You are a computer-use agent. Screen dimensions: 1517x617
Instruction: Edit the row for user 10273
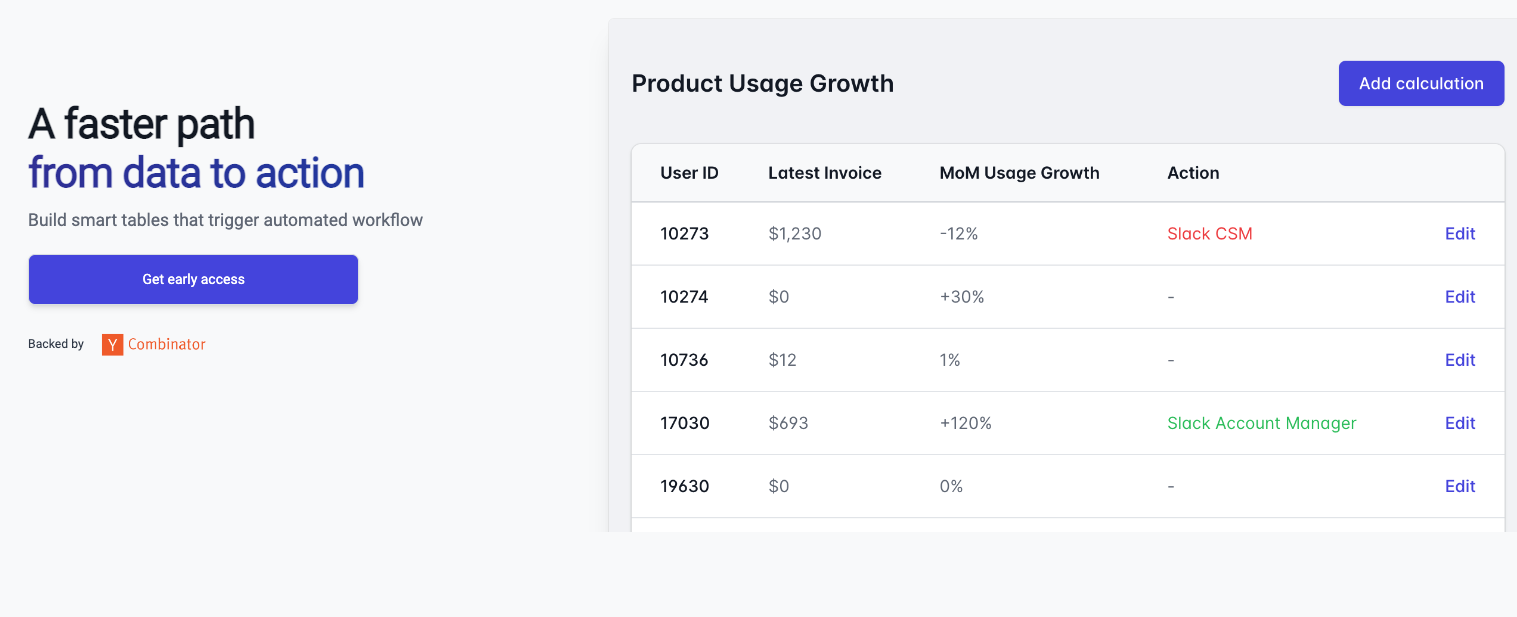tap(1460, 234)
